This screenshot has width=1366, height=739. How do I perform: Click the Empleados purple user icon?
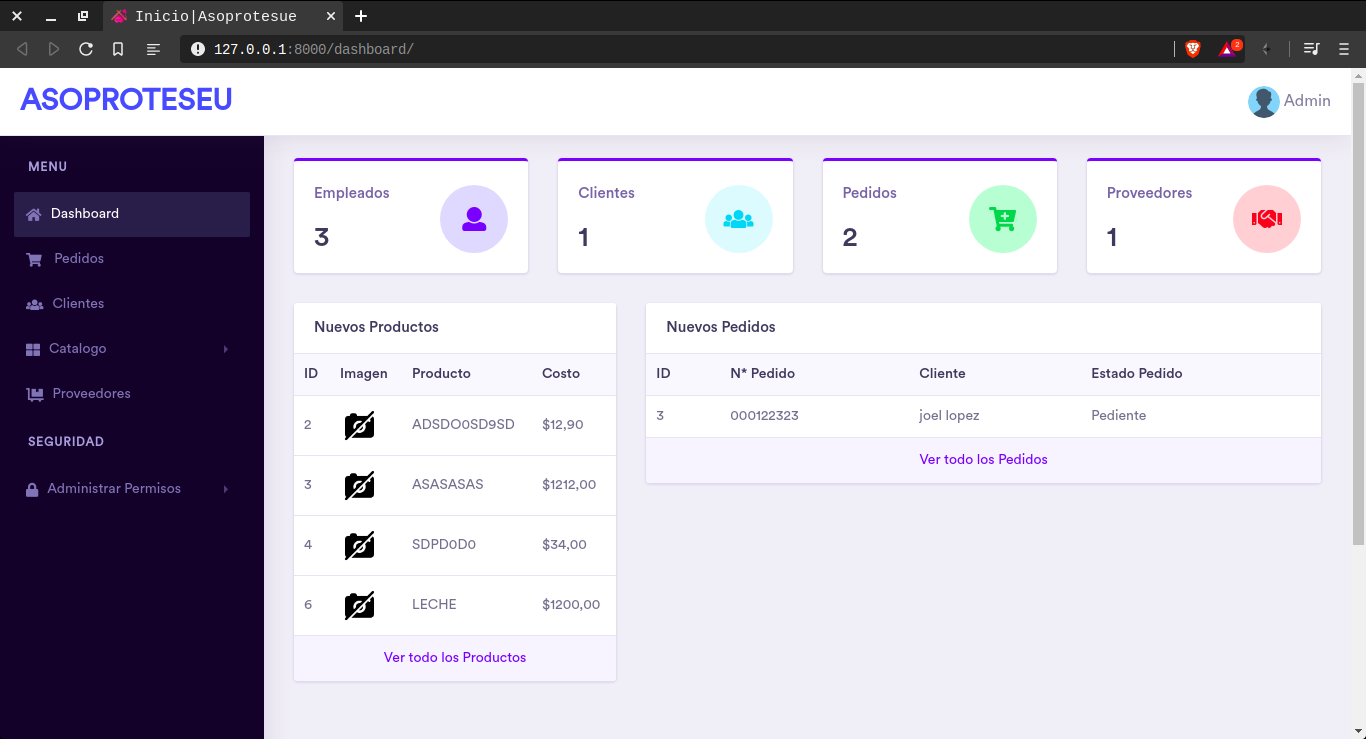click(x=474, y=219)
